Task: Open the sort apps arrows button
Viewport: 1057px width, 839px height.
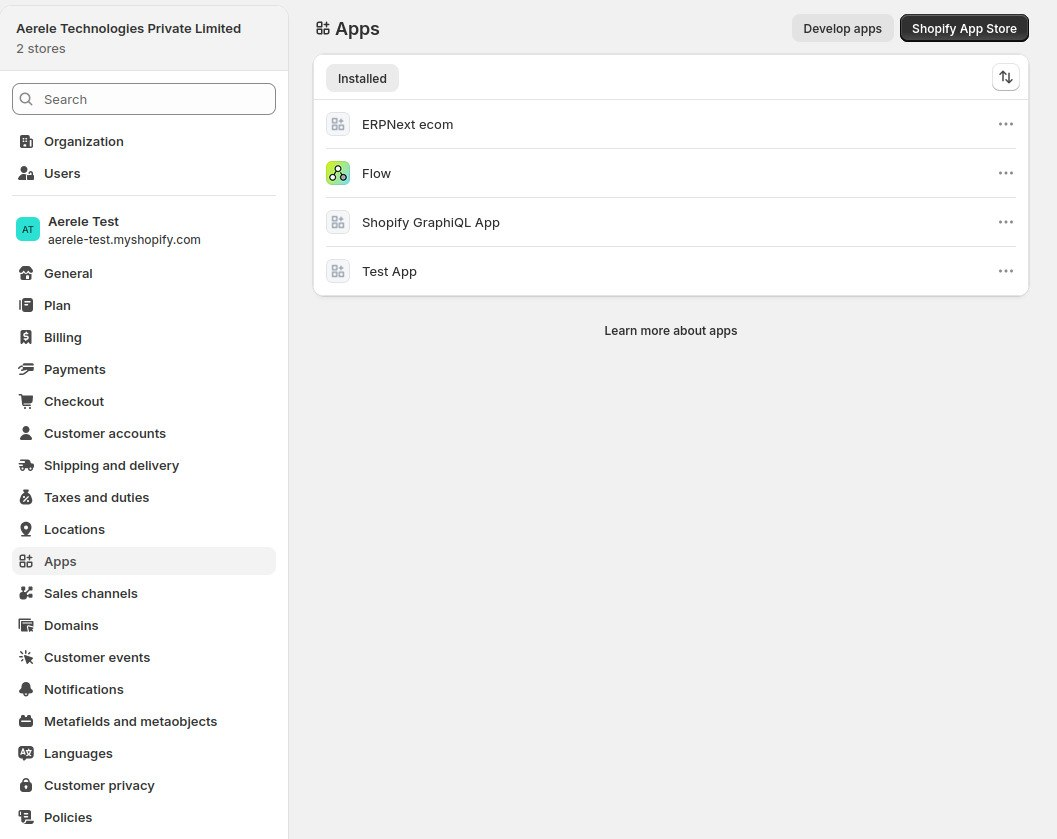Action: [1006, 77]
